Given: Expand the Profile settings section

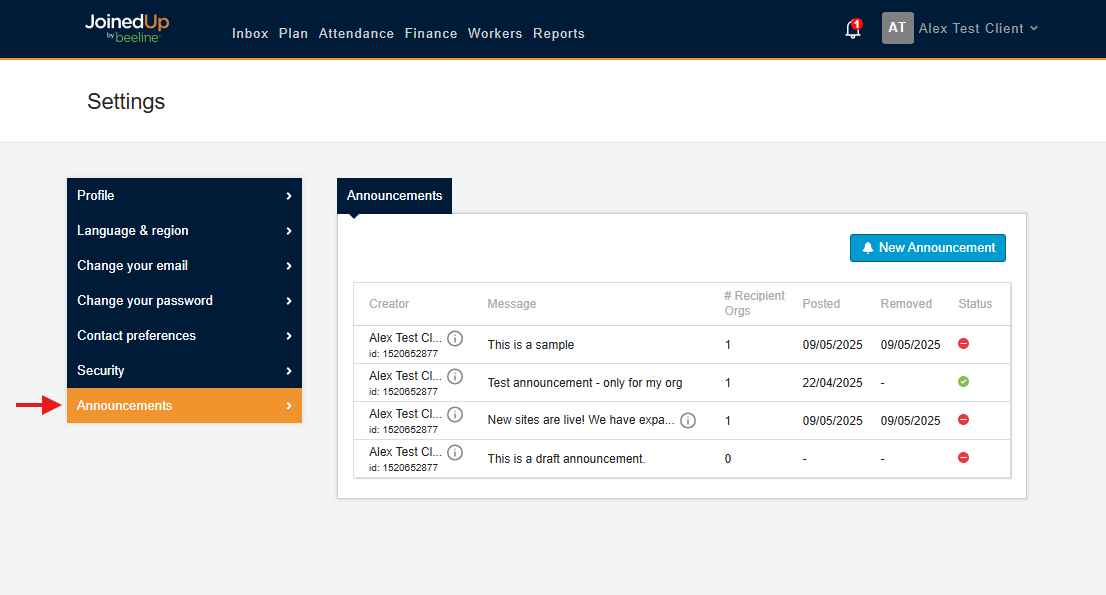Looking at the screenshot, I should pyautogui.click(x=184, y=196).
